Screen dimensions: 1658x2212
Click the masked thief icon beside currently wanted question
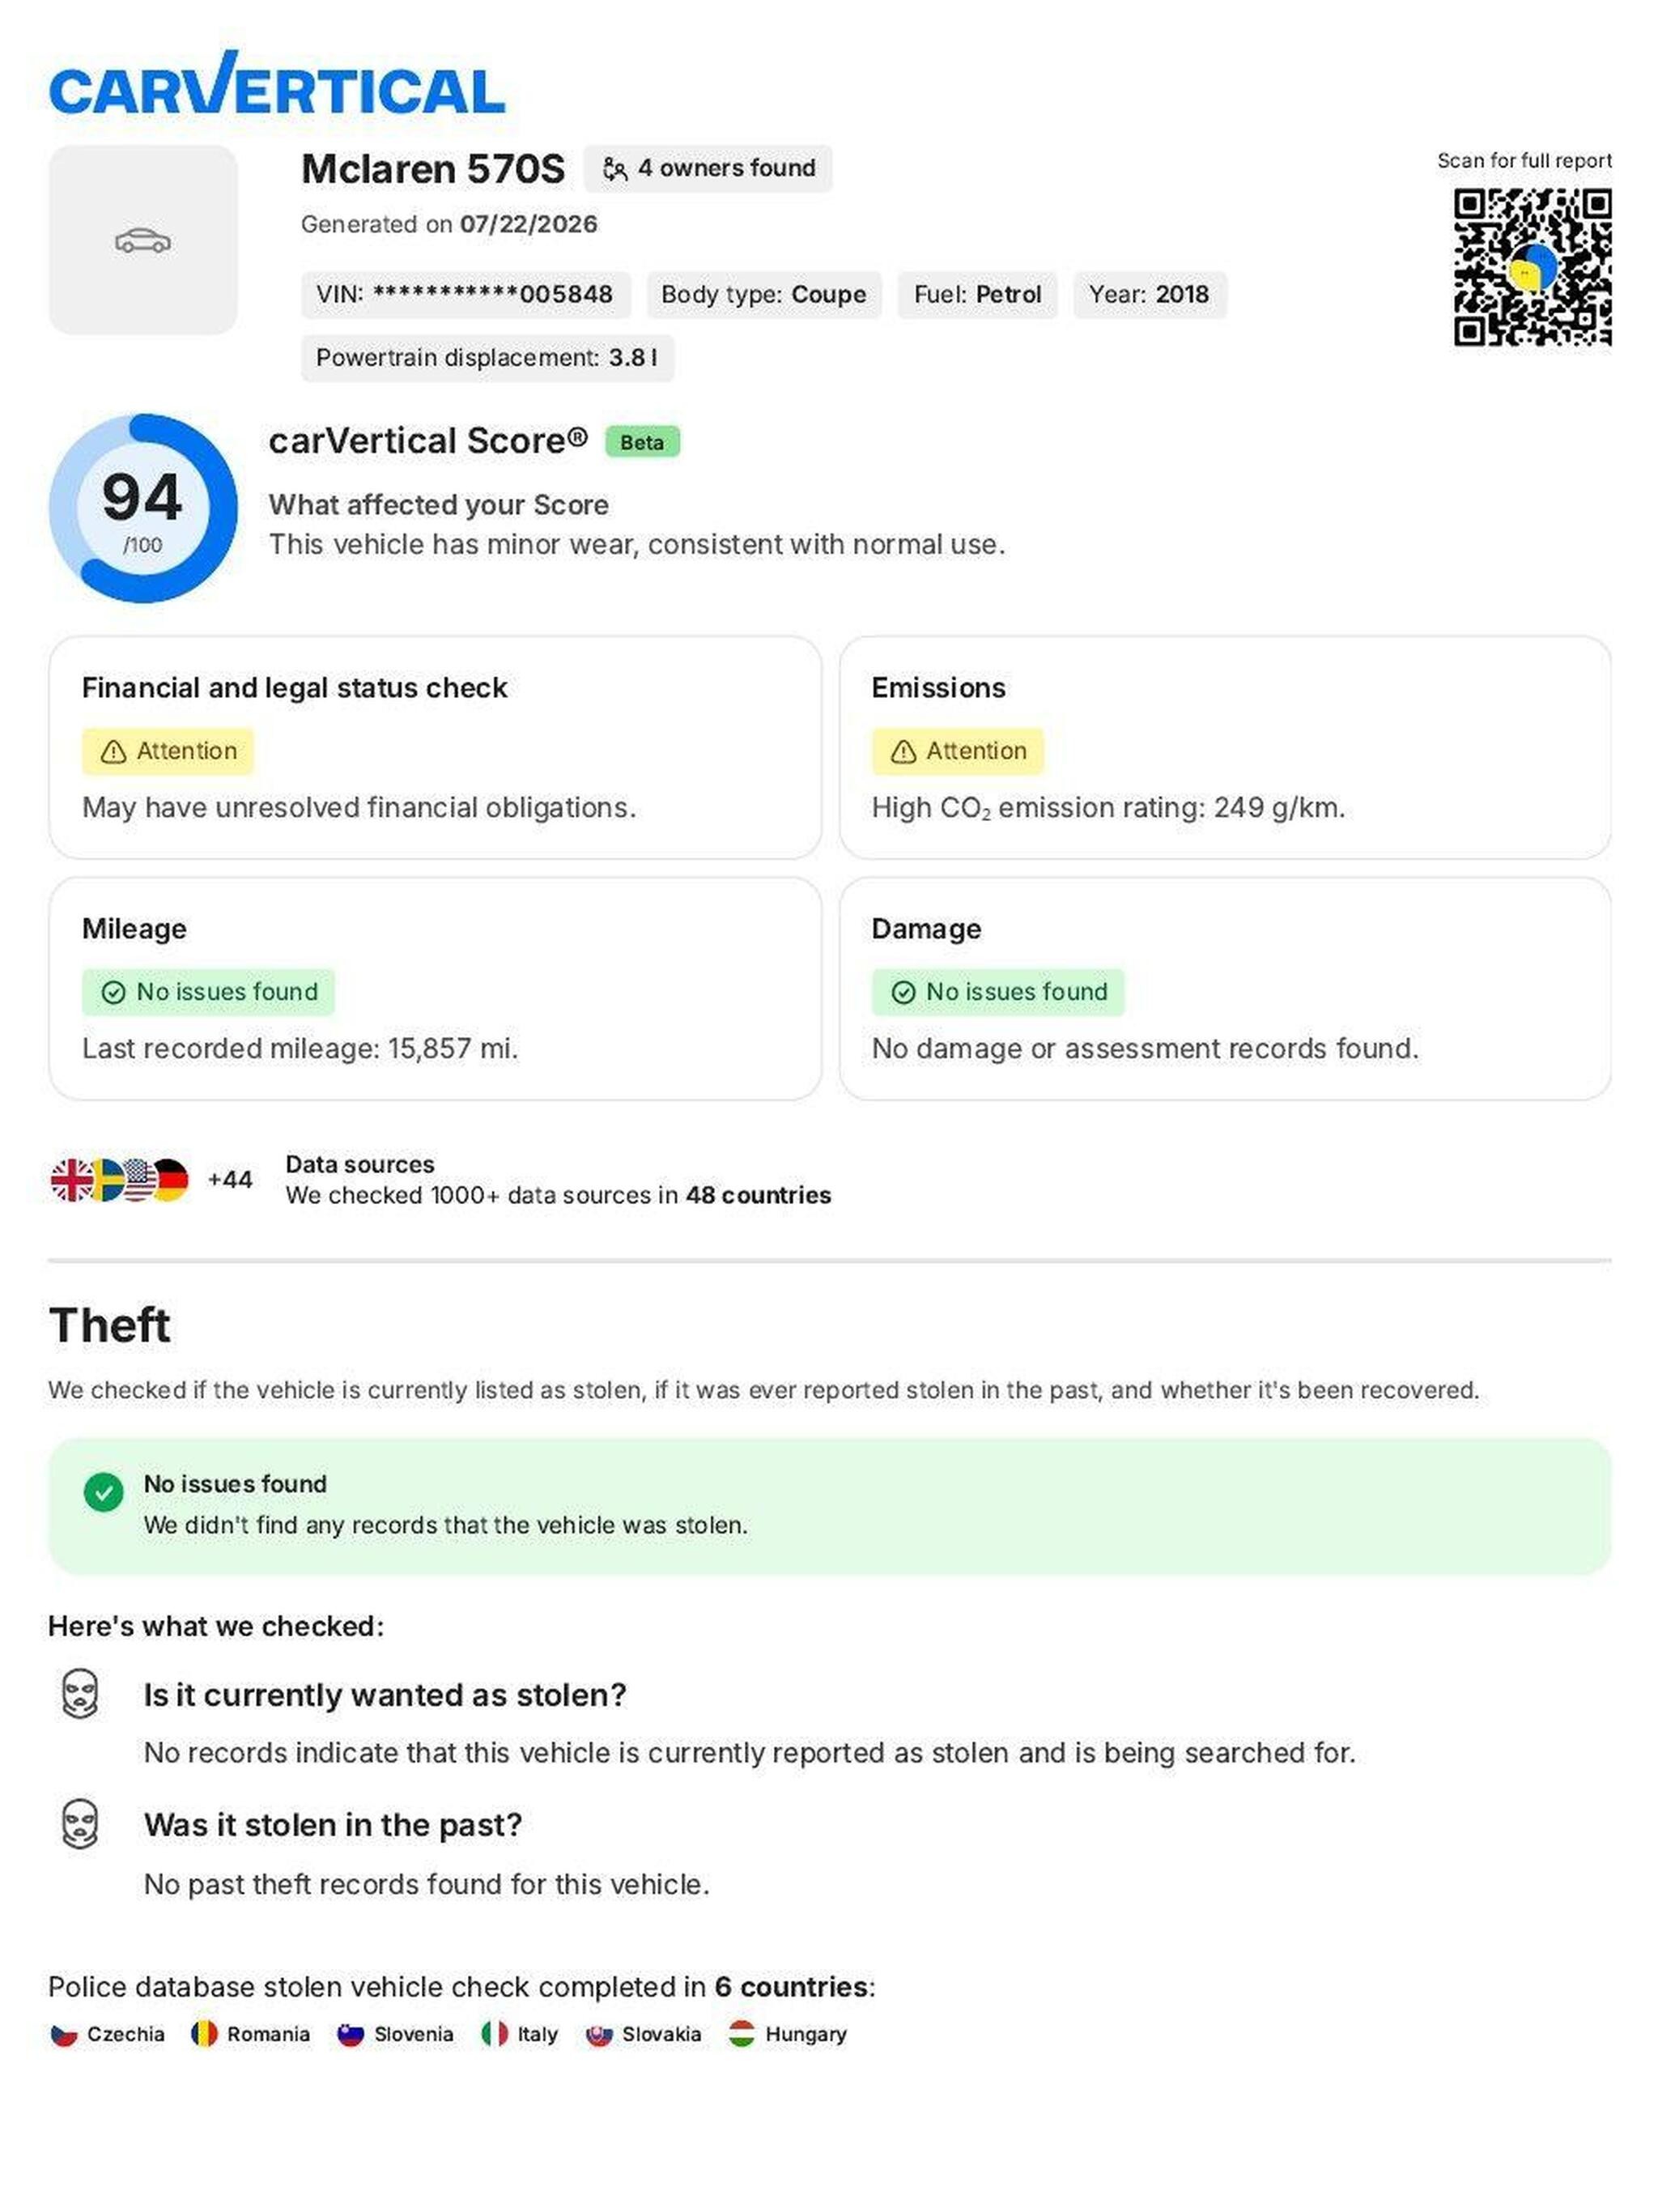(x=80, y=1693)
